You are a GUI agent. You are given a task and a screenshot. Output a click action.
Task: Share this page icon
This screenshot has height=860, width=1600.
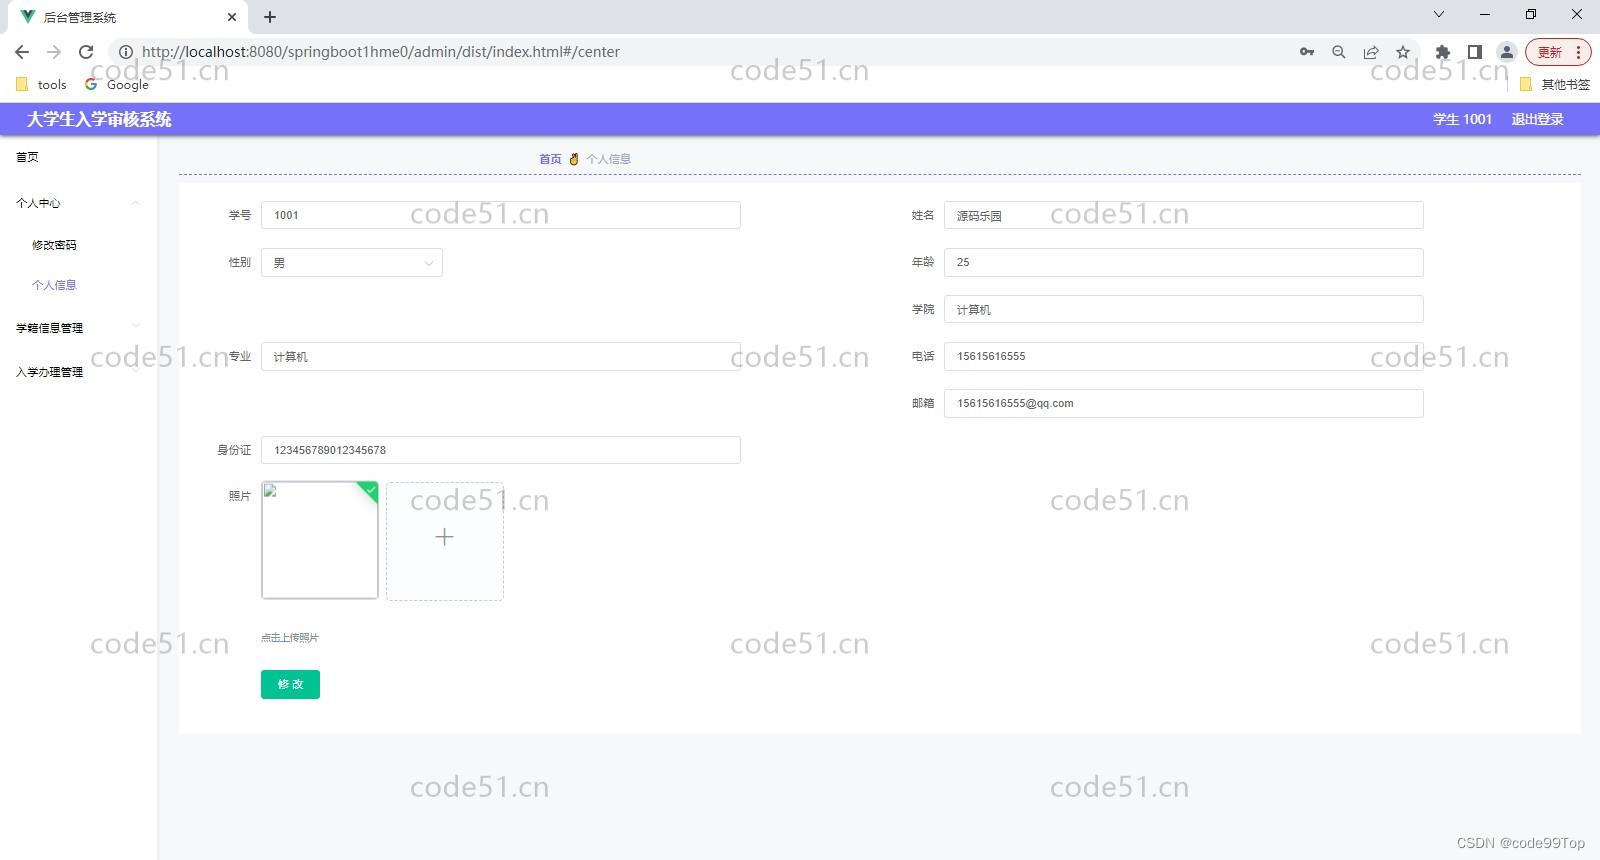coord(1371,52)
